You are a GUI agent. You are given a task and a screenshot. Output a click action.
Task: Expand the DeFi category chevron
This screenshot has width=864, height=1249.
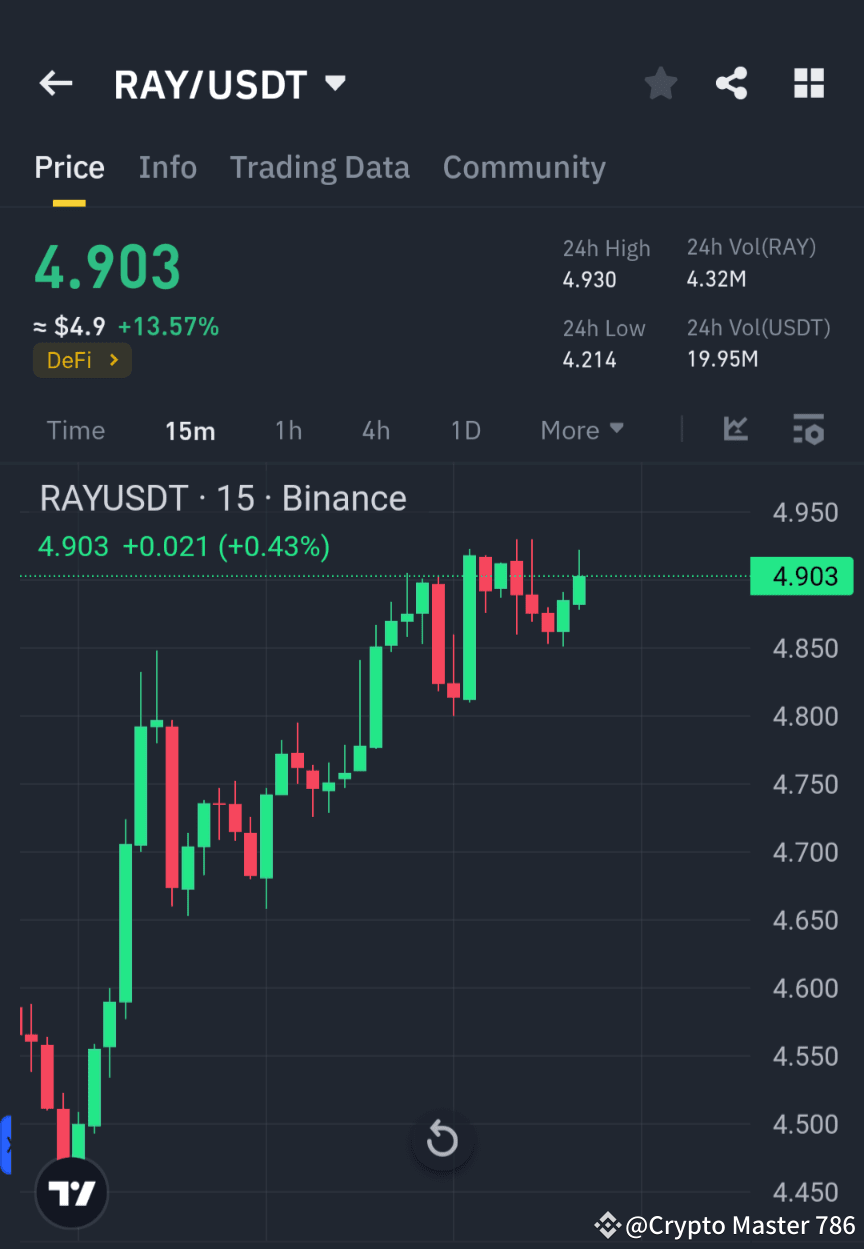[113, 360]
